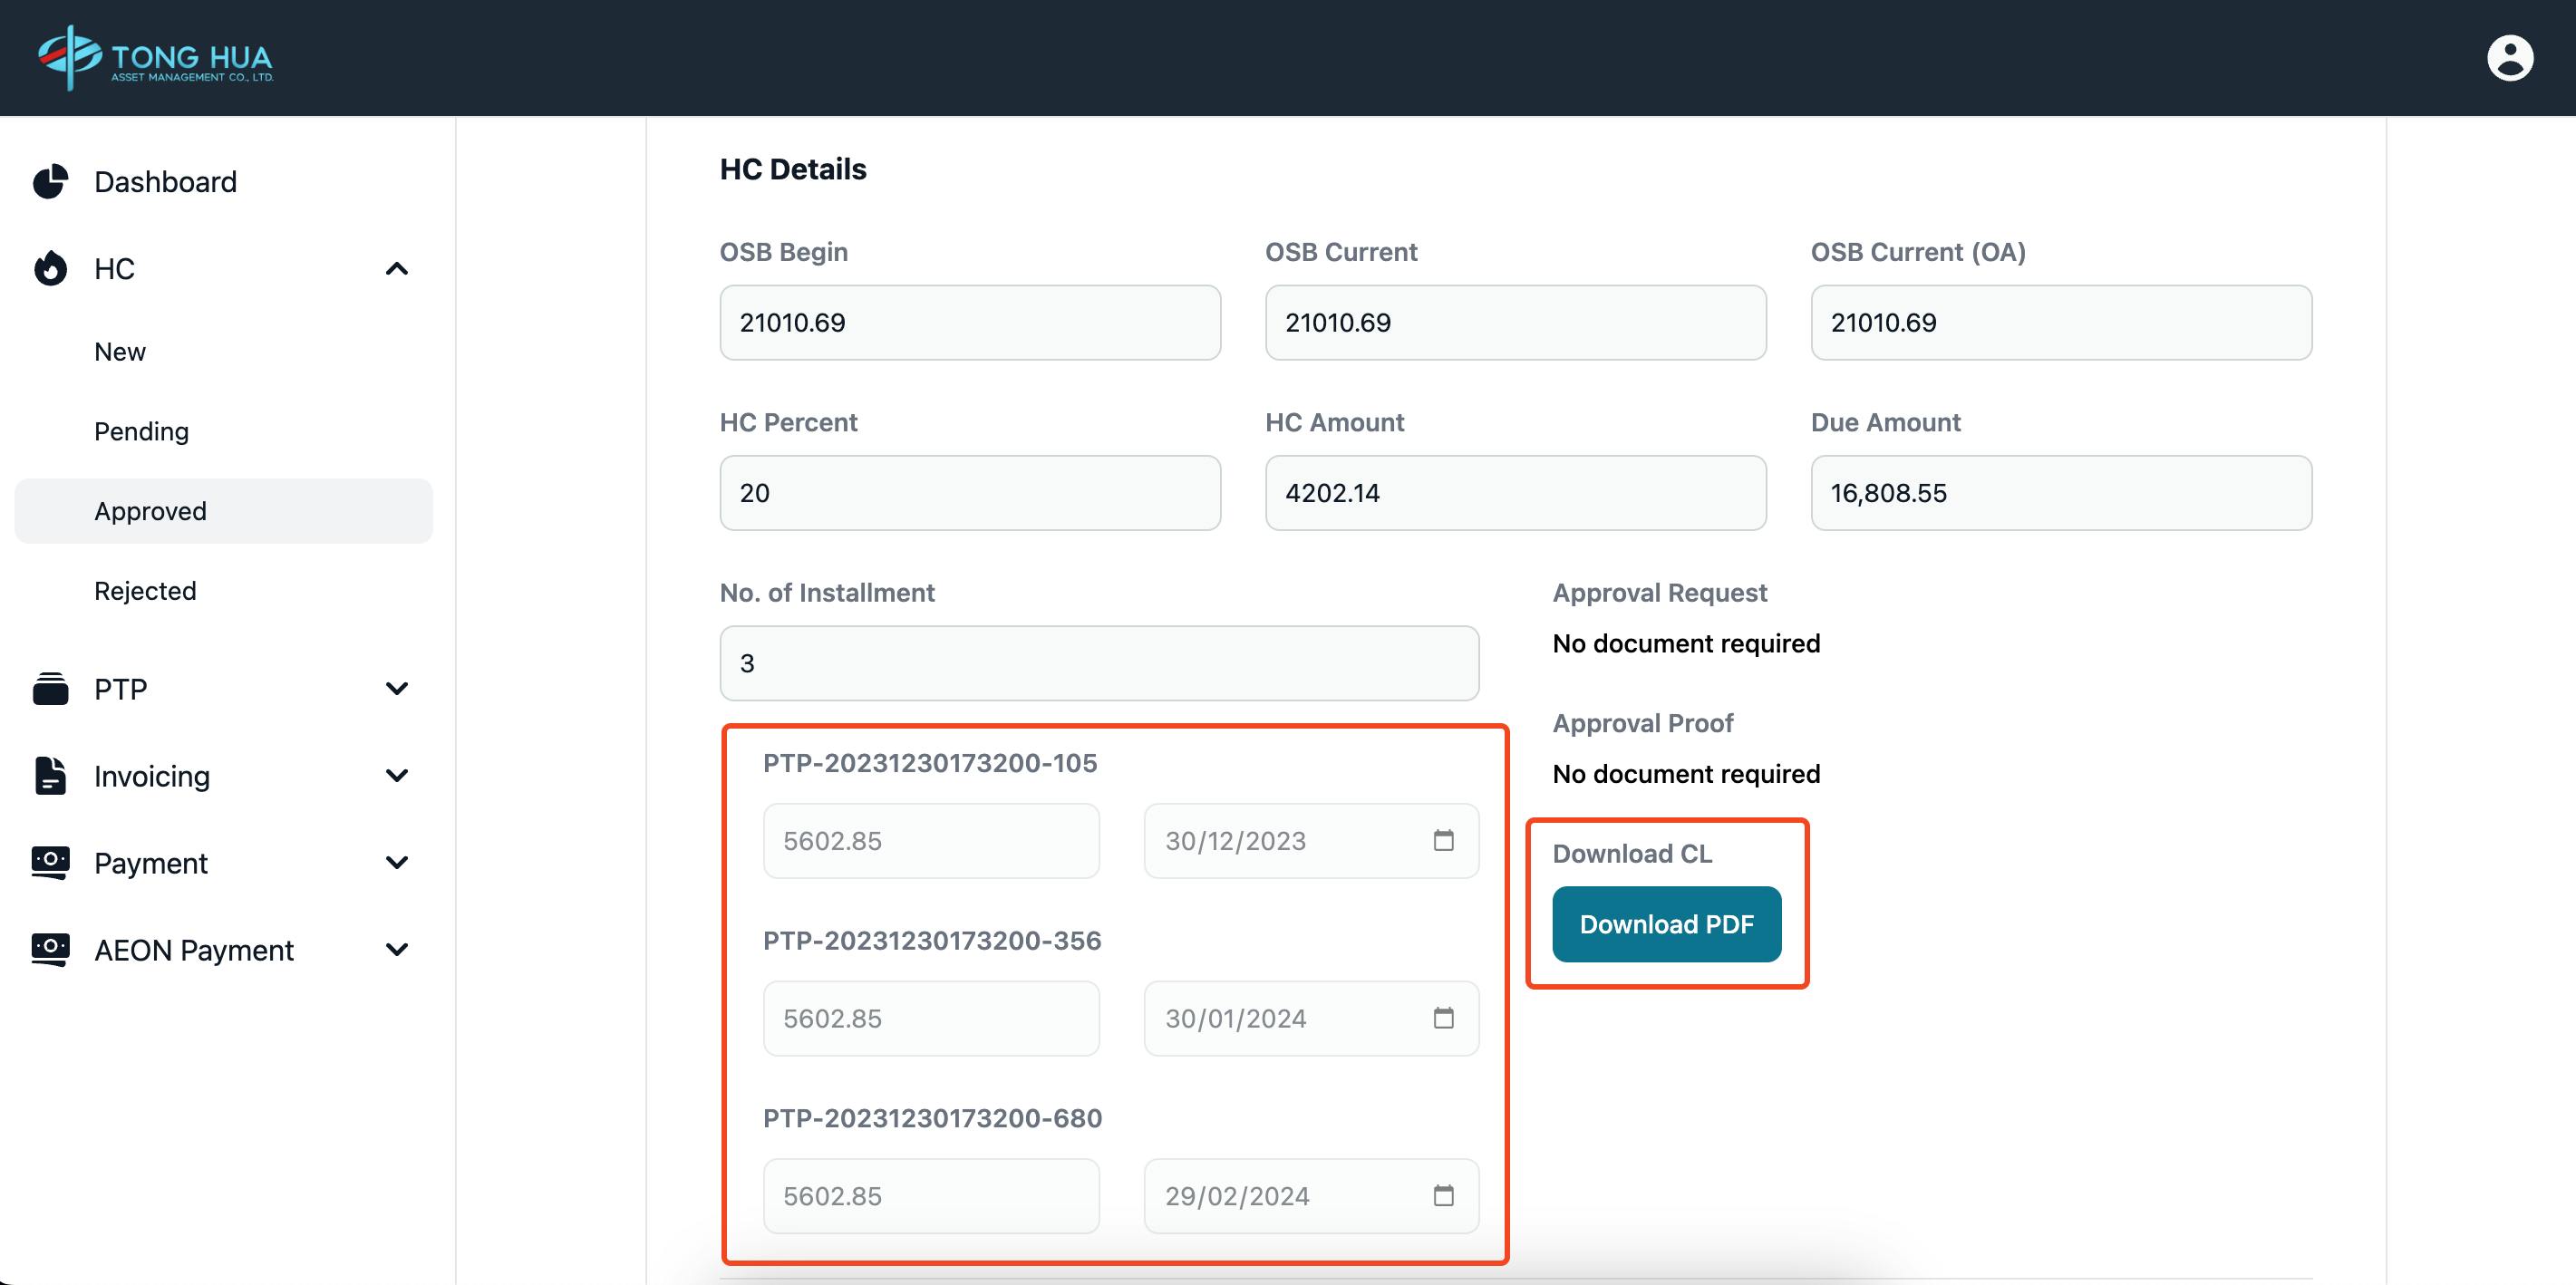Expand the PTP menu chevron
This screenshot has height=1285, width=2576.
397,689
